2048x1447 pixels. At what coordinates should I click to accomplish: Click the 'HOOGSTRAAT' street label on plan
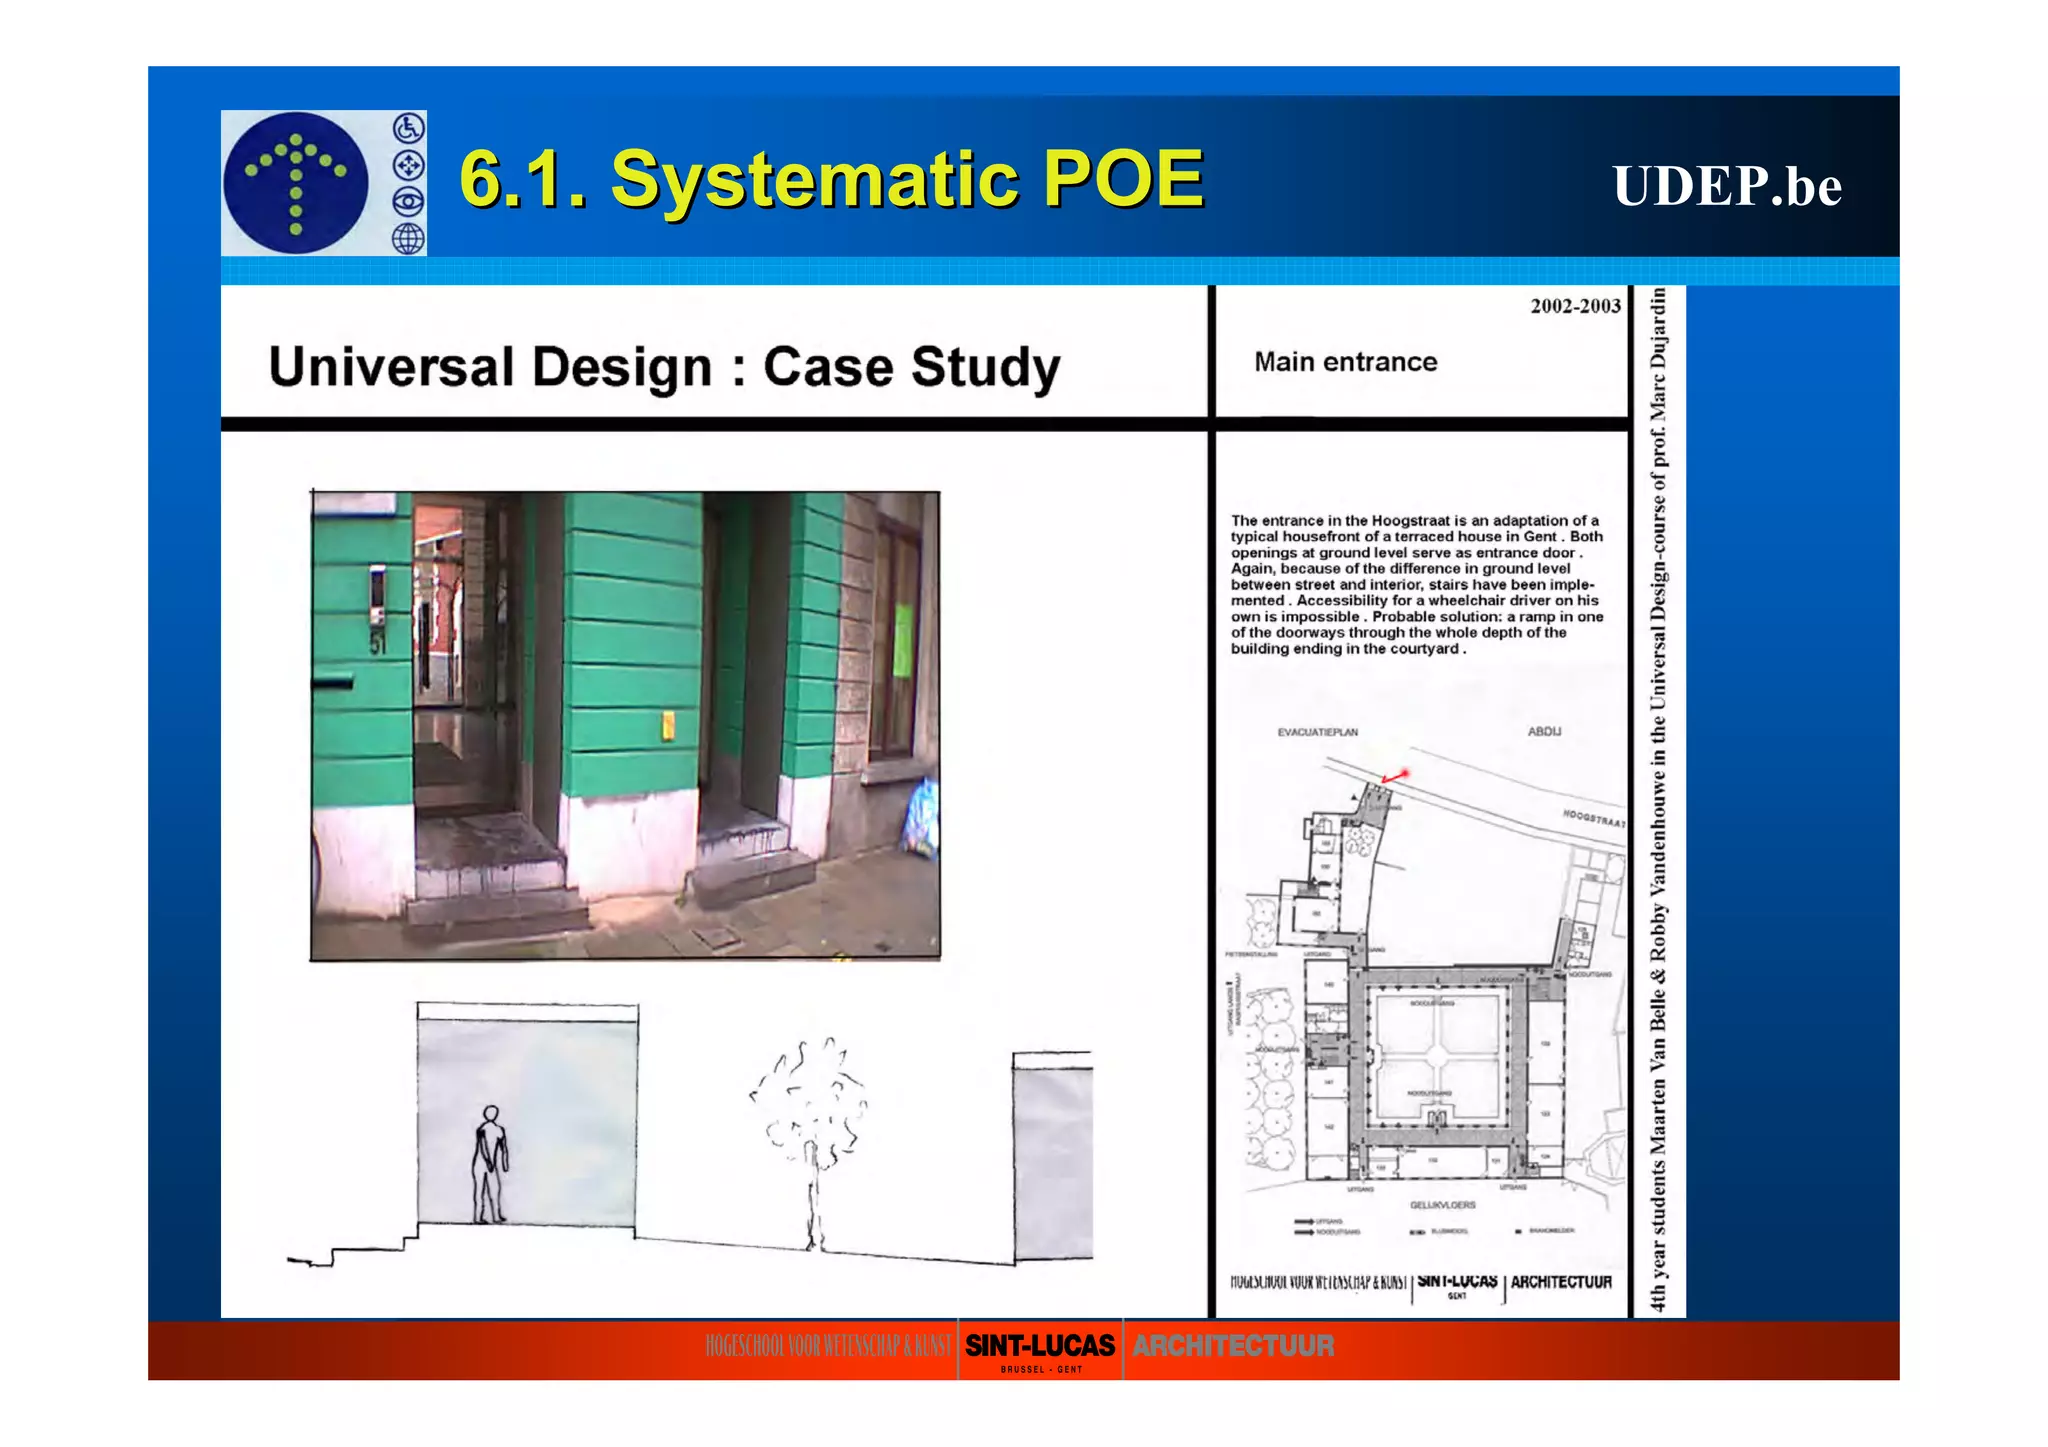pos(1594,818)
